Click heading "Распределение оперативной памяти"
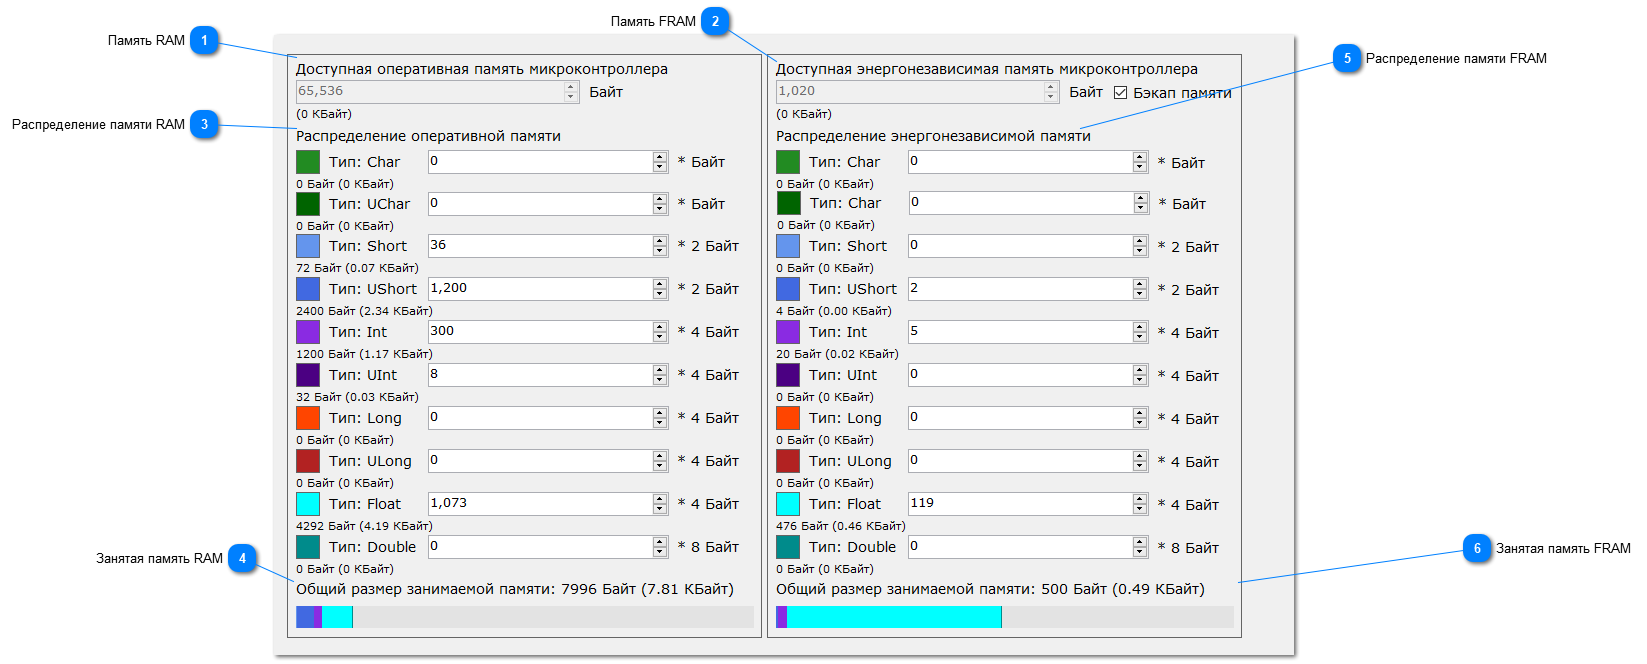The height and width of the screenshot is (664, 1647). [x=428, y=136]
